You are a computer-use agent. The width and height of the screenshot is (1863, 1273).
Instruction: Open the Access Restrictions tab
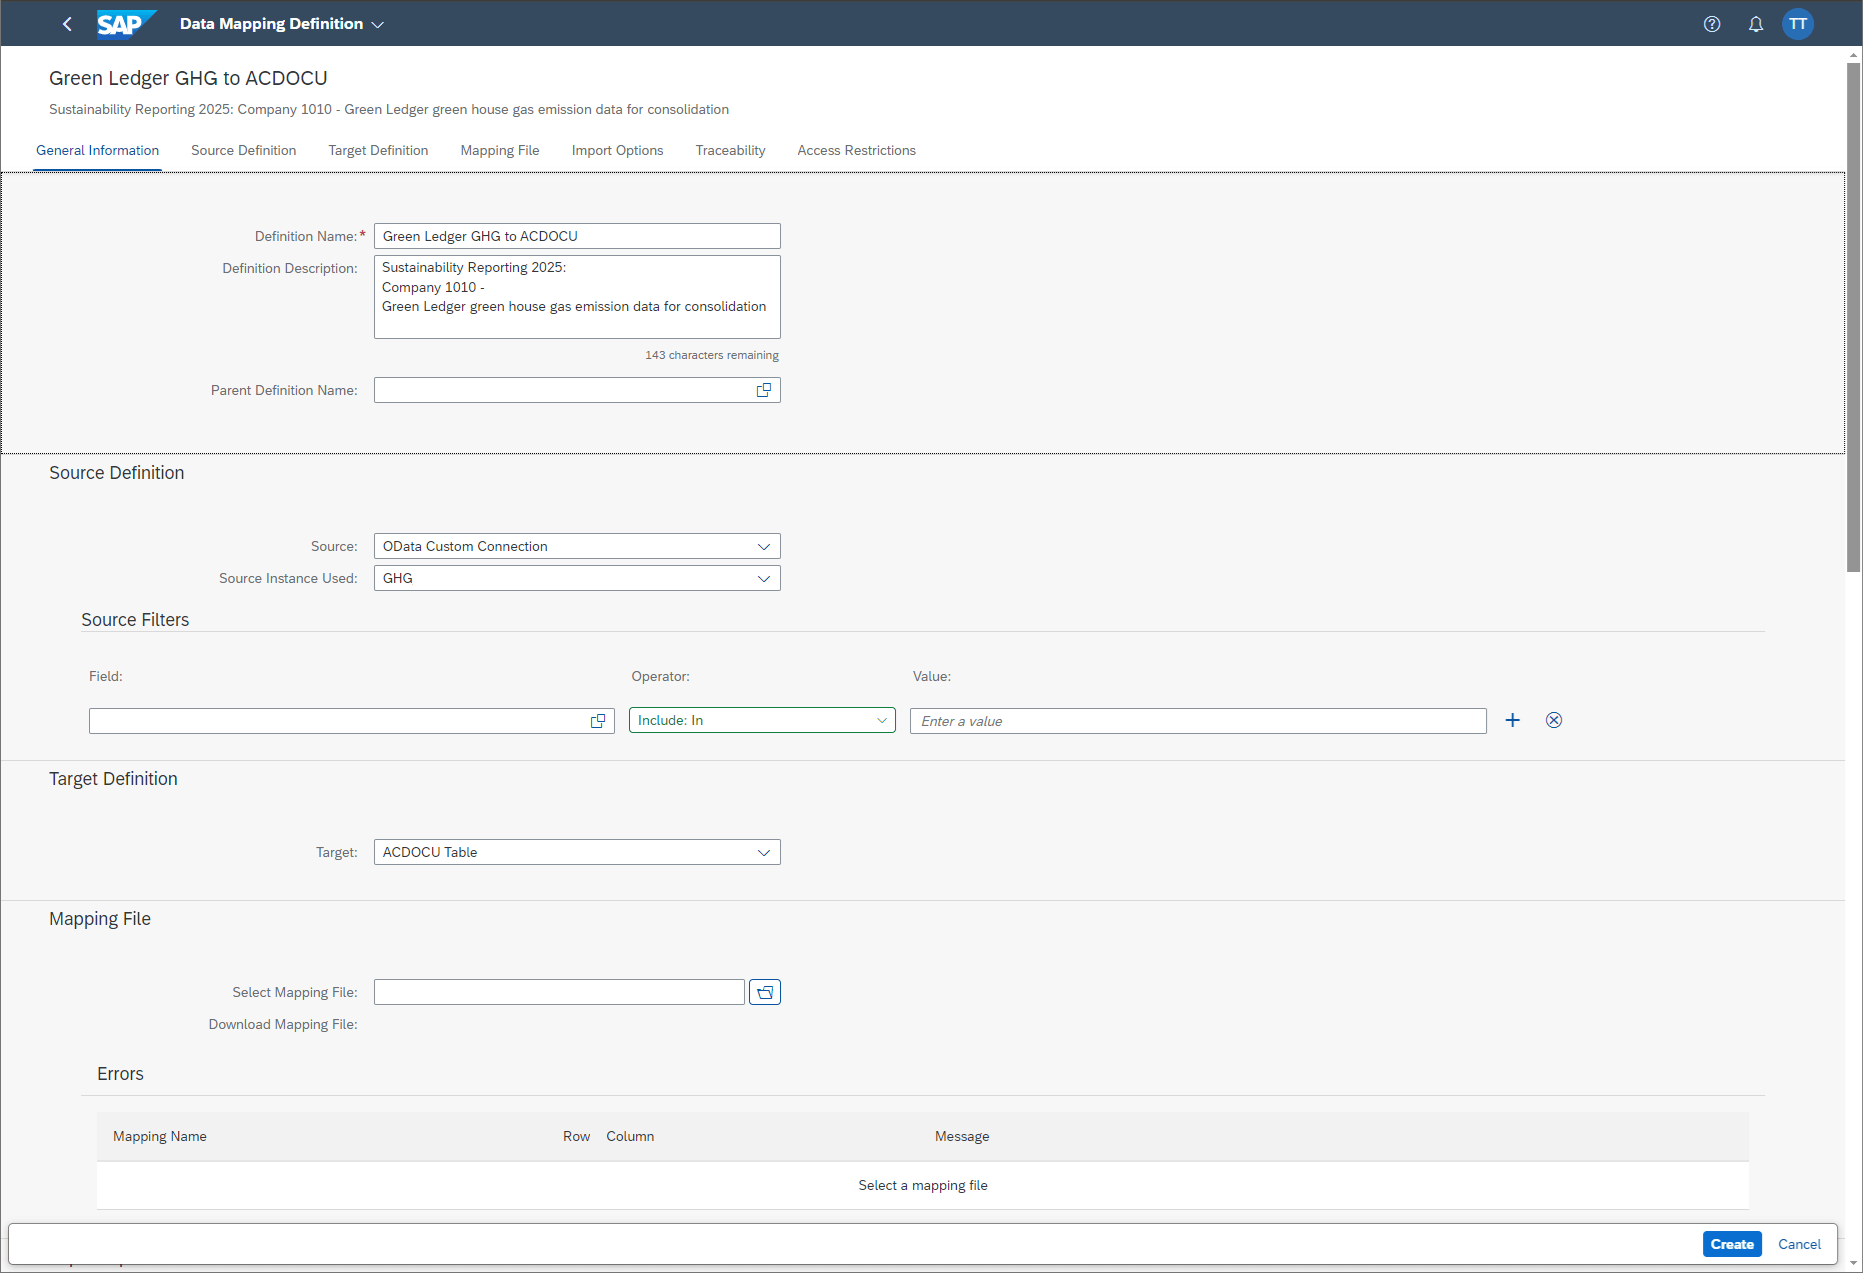click(856, 150)
